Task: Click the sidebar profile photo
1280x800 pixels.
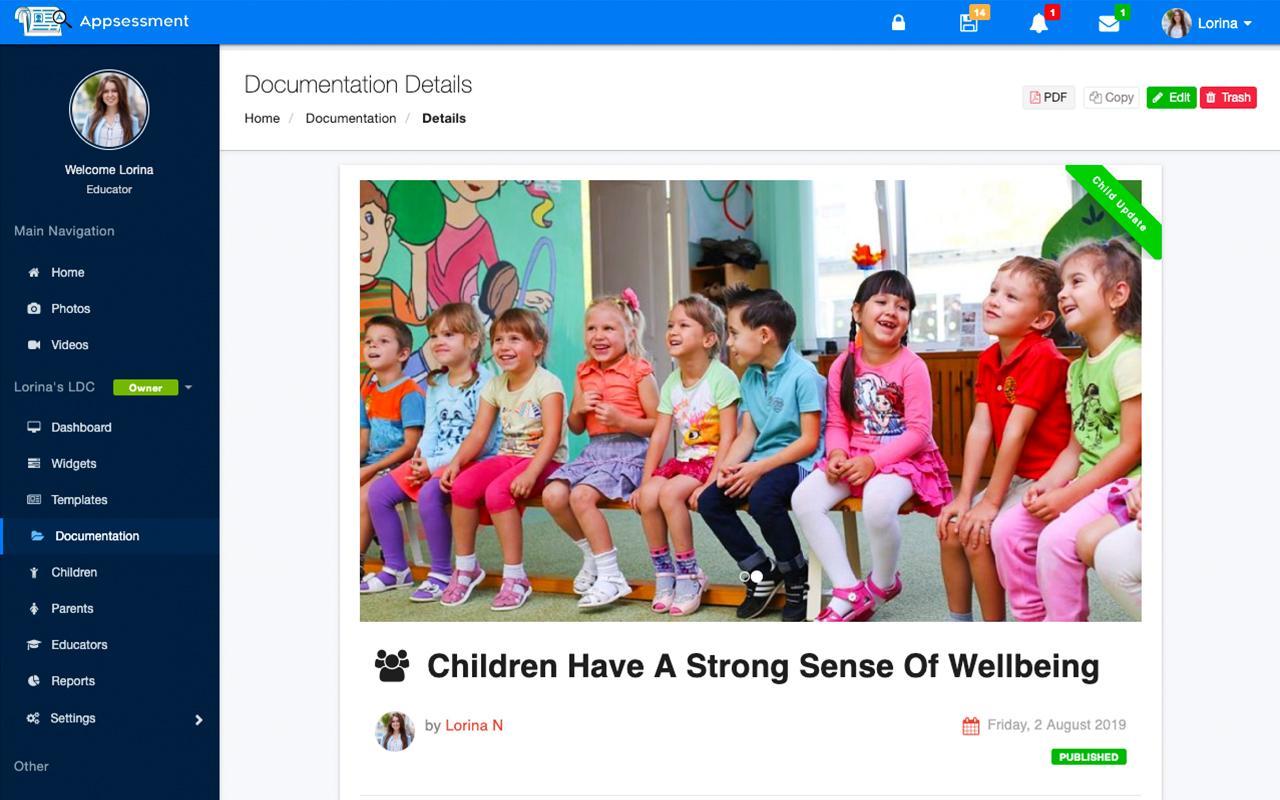Action: pos(109,110)
